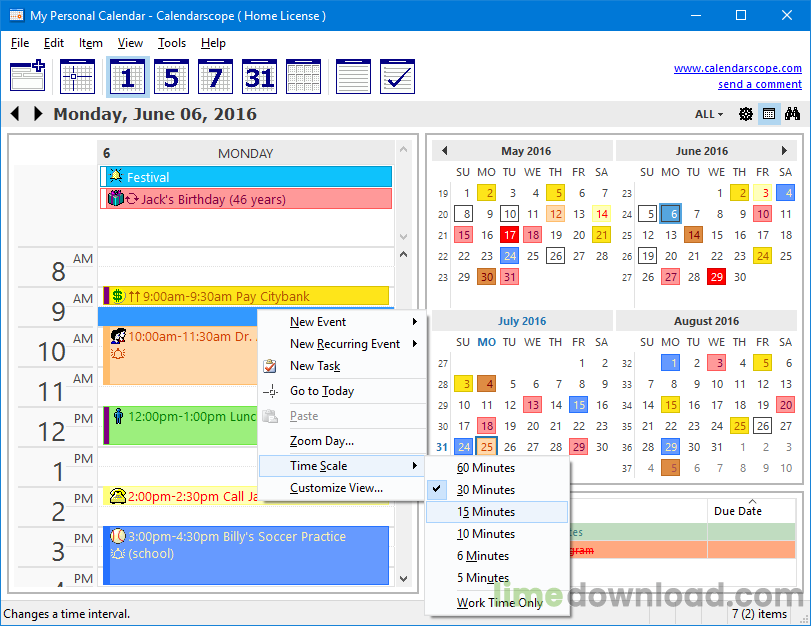Go to the previous day arrow
Image resolution: width=811 pixels, height=626 pixels.
[x=15, y=114]
